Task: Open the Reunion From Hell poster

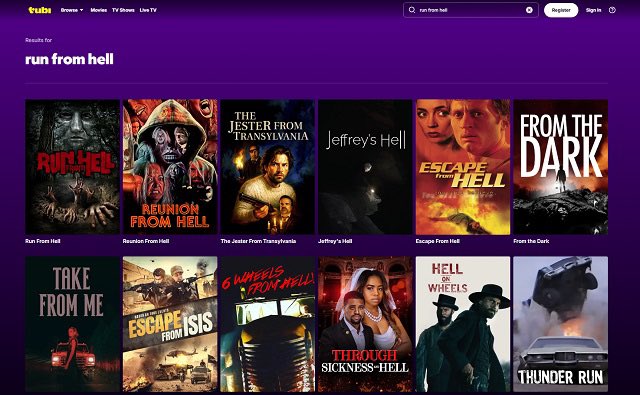Action: [x=170, y=167]
